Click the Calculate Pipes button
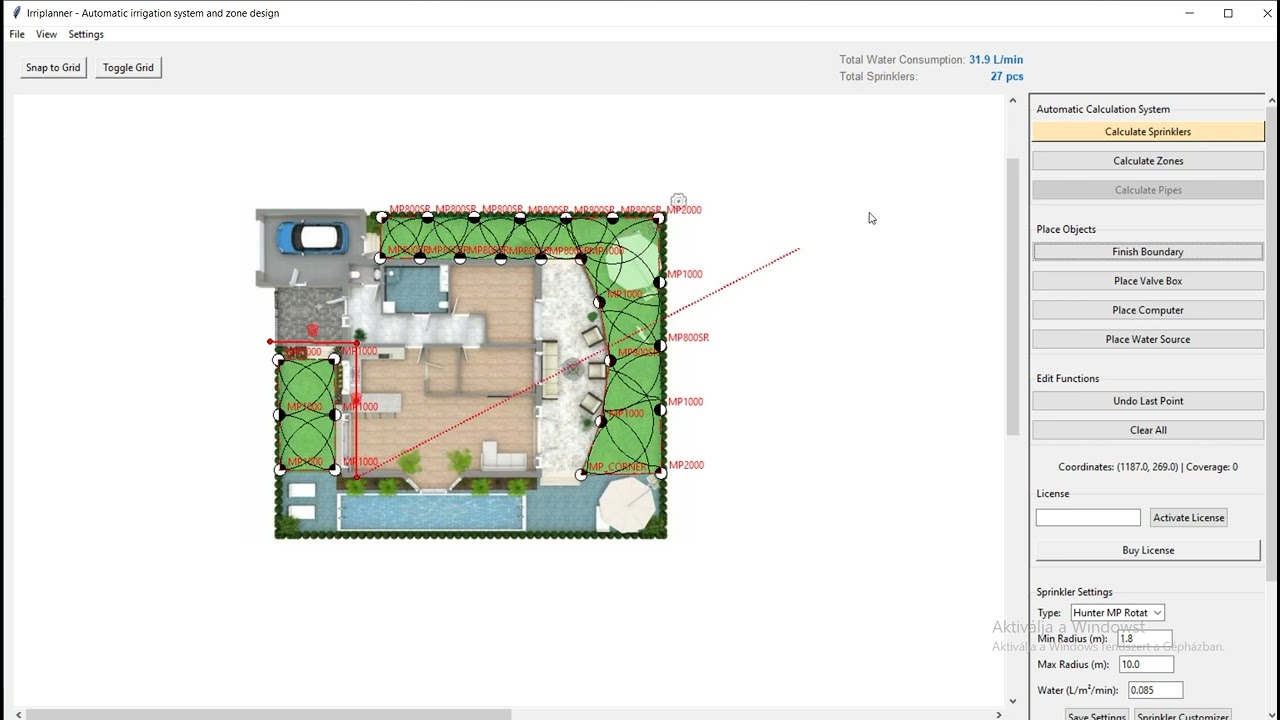 (1148, 190)
